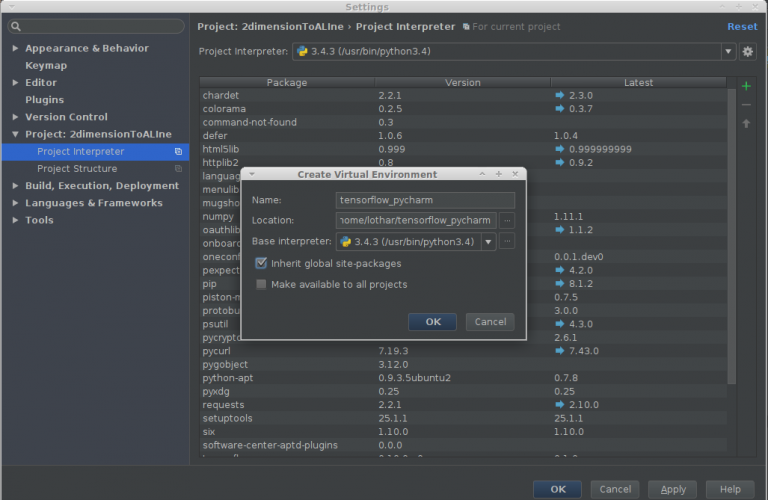Click the green plus install package icon
This screenshot has width=768, height=500.
746,86
